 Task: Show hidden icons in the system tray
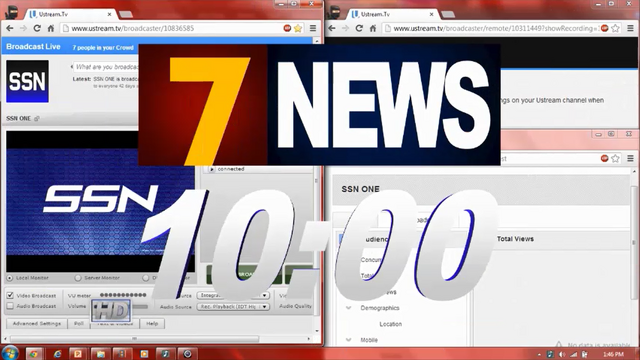pos(539,355)
